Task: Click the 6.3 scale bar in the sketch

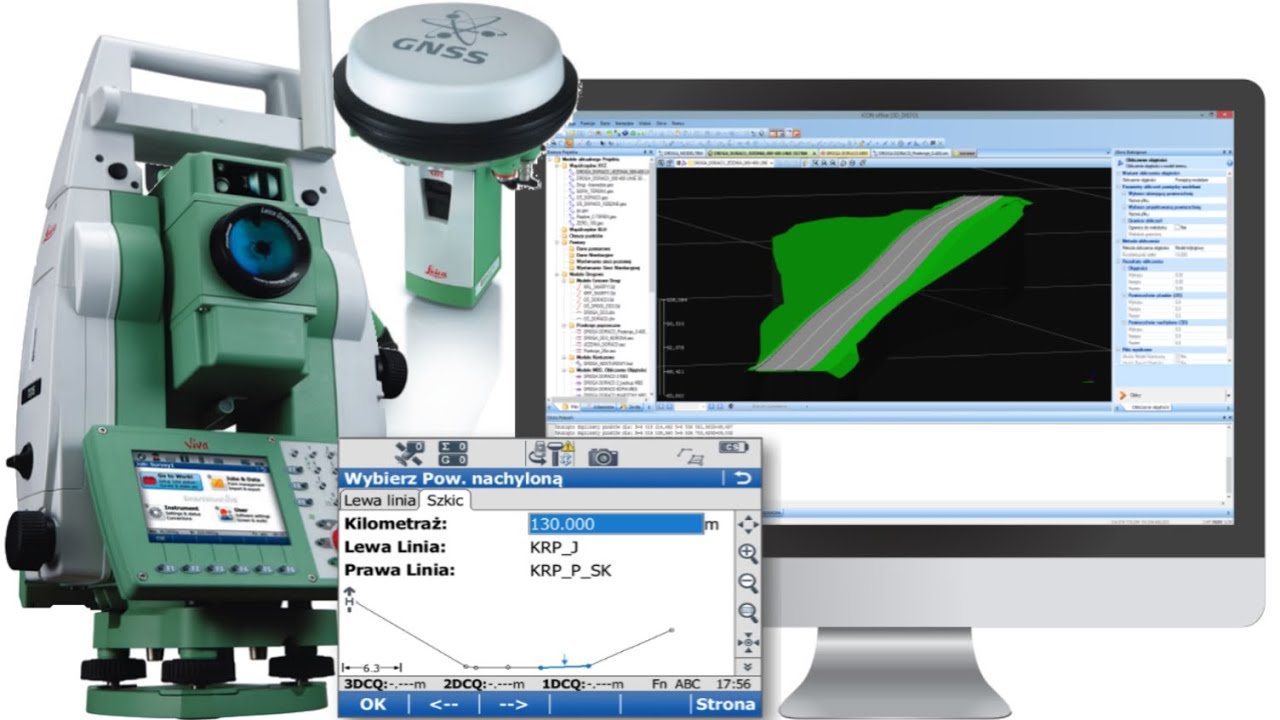Action: (372, 667)
